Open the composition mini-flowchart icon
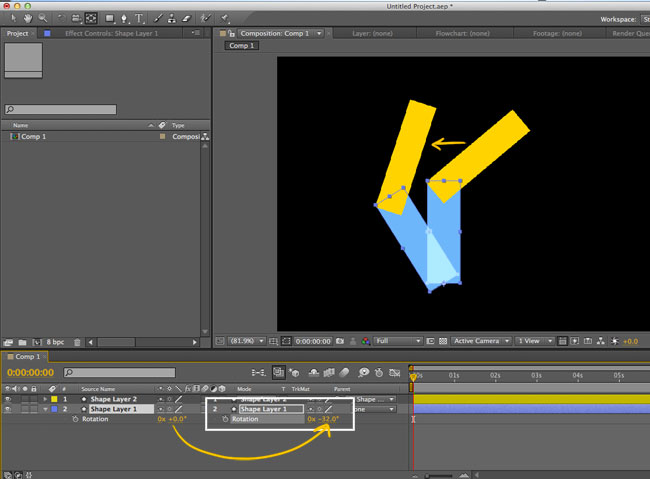The width and height of the screenshot is (650, 479). click(x=258, y=372)
